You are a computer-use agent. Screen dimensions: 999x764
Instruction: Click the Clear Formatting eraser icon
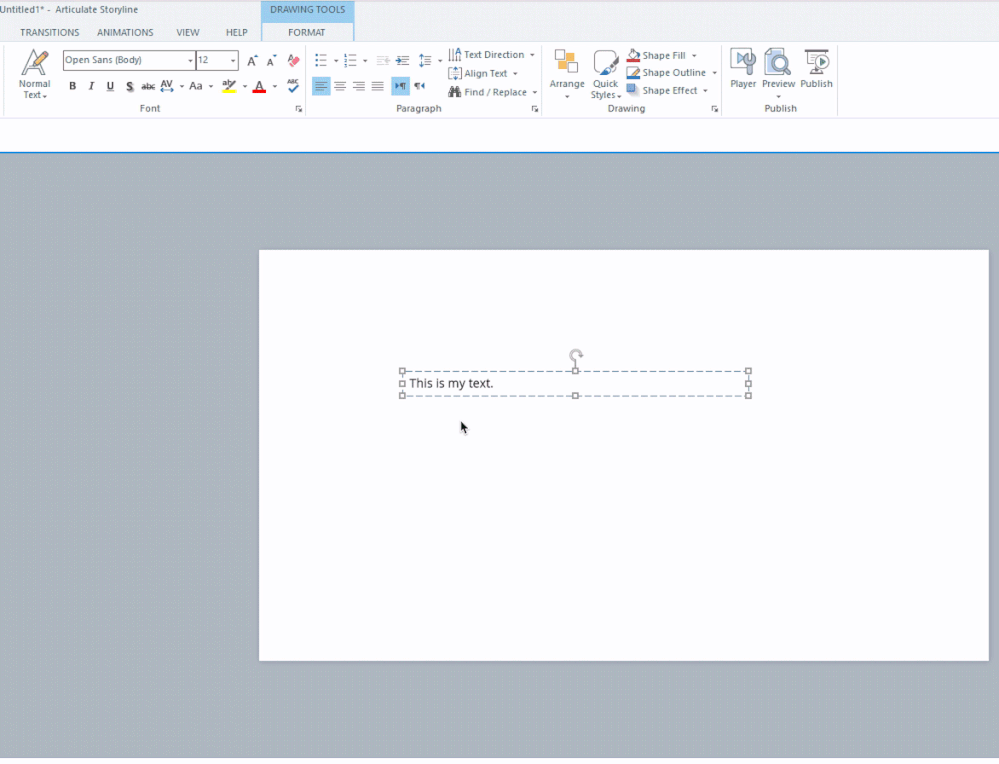coord(293,61)
